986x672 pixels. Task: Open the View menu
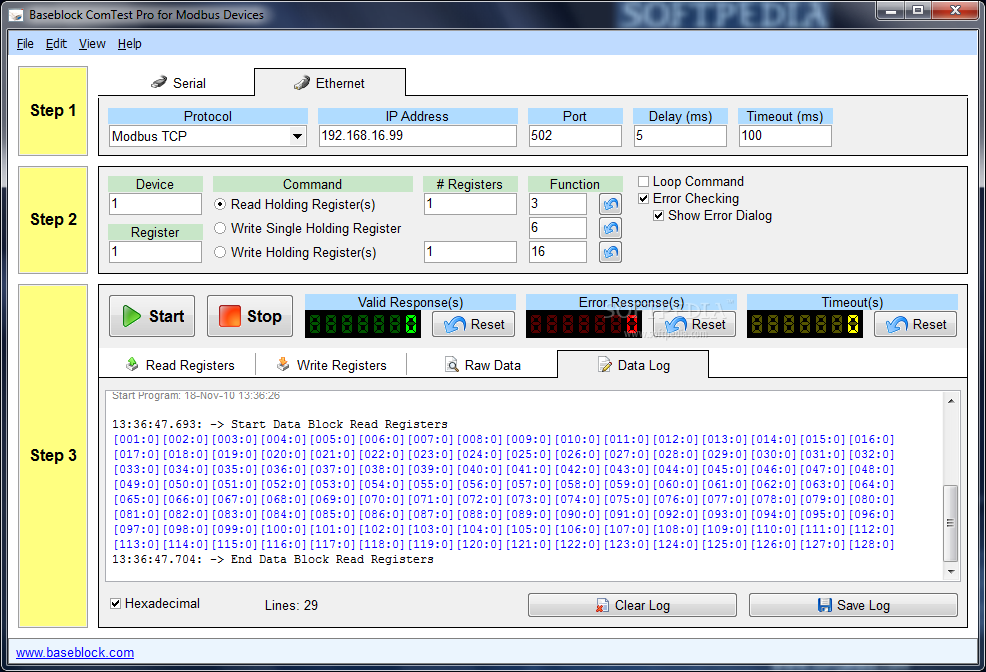pyautogui.click(x=92, y=44)
